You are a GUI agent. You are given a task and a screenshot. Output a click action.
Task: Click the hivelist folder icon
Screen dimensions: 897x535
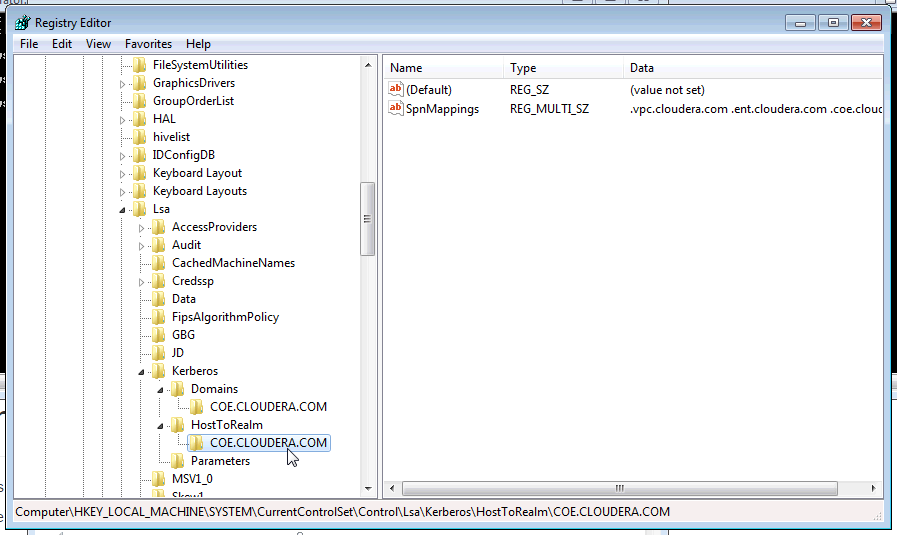point(140,137)
